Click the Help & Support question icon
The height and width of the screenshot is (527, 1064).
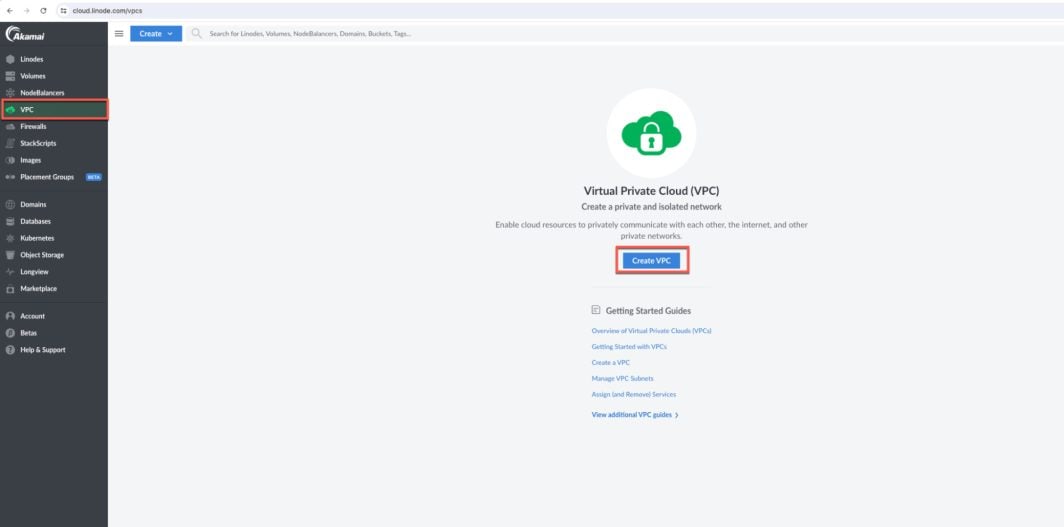(10, 350)
